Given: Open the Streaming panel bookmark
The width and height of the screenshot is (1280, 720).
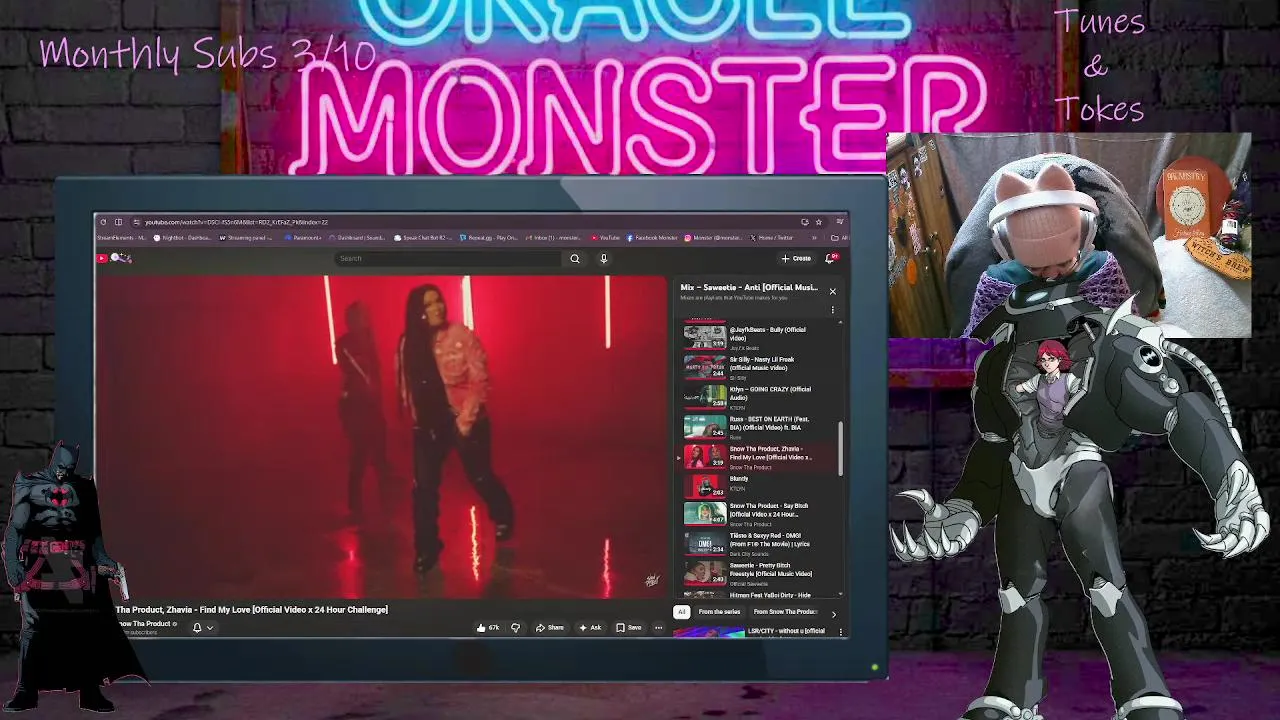Looking at the screenshot, I should tap(246, 238).
